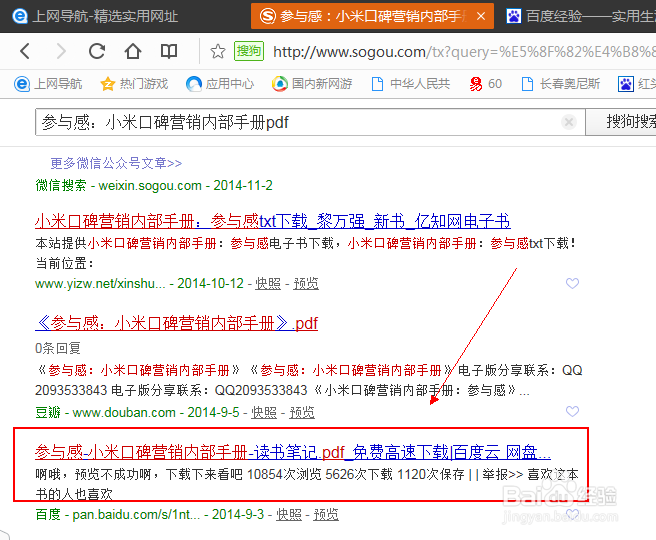Open 预览 for the douban.com result
The image size is (656, 540).
[302, 412]
